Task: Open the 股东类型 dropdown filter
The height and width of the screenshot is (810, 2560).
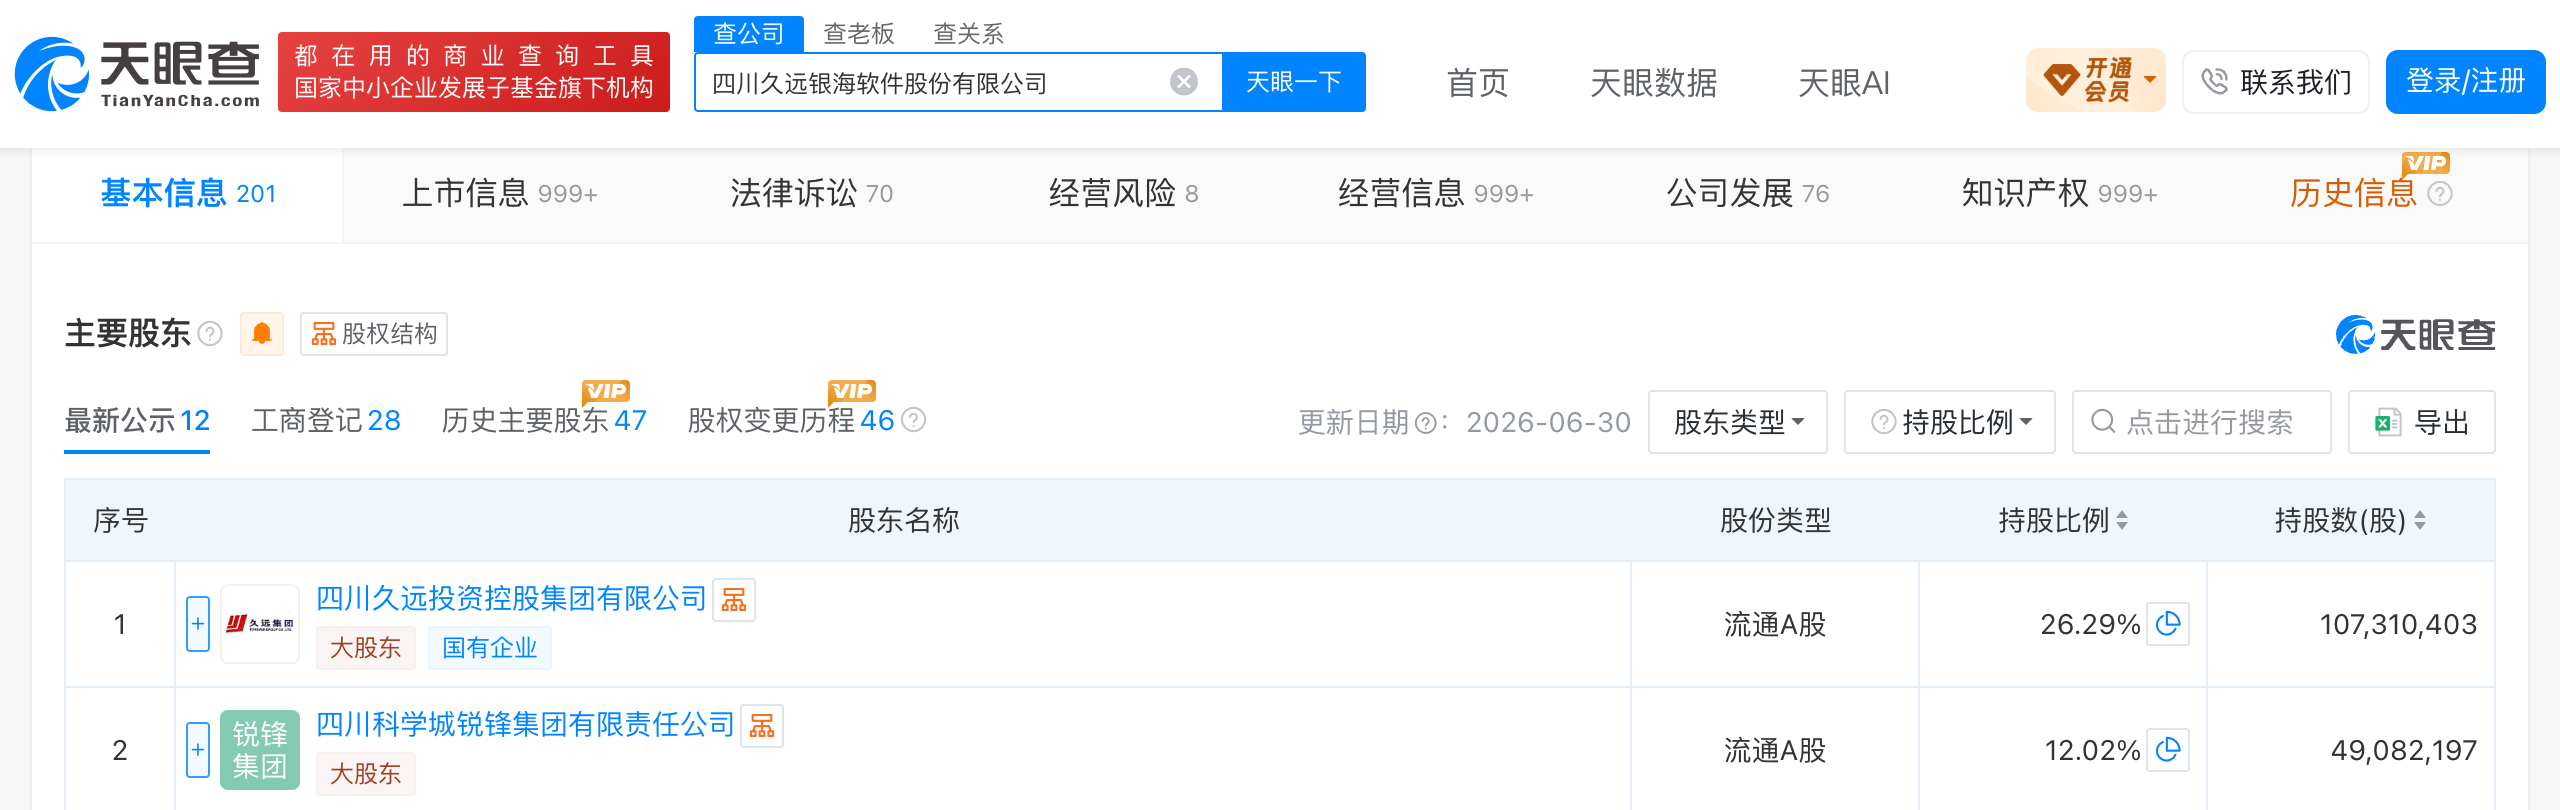Action: pos(1738,422)
